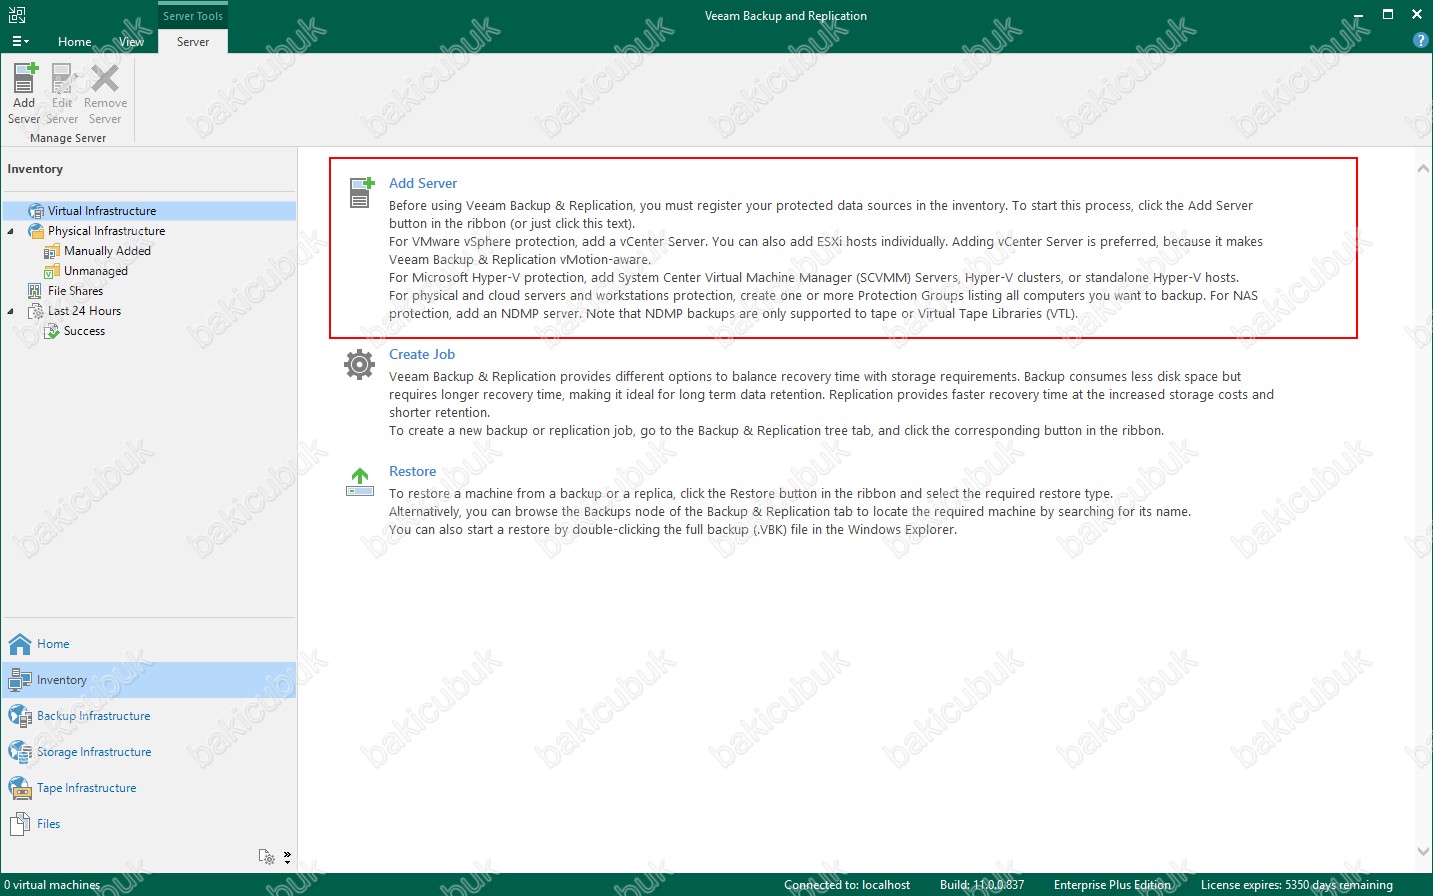The height and width of the screenshot is (896, 1433).
Task: Click scrollbar down arrow in content pane
Action: [x=1423, y=852]
